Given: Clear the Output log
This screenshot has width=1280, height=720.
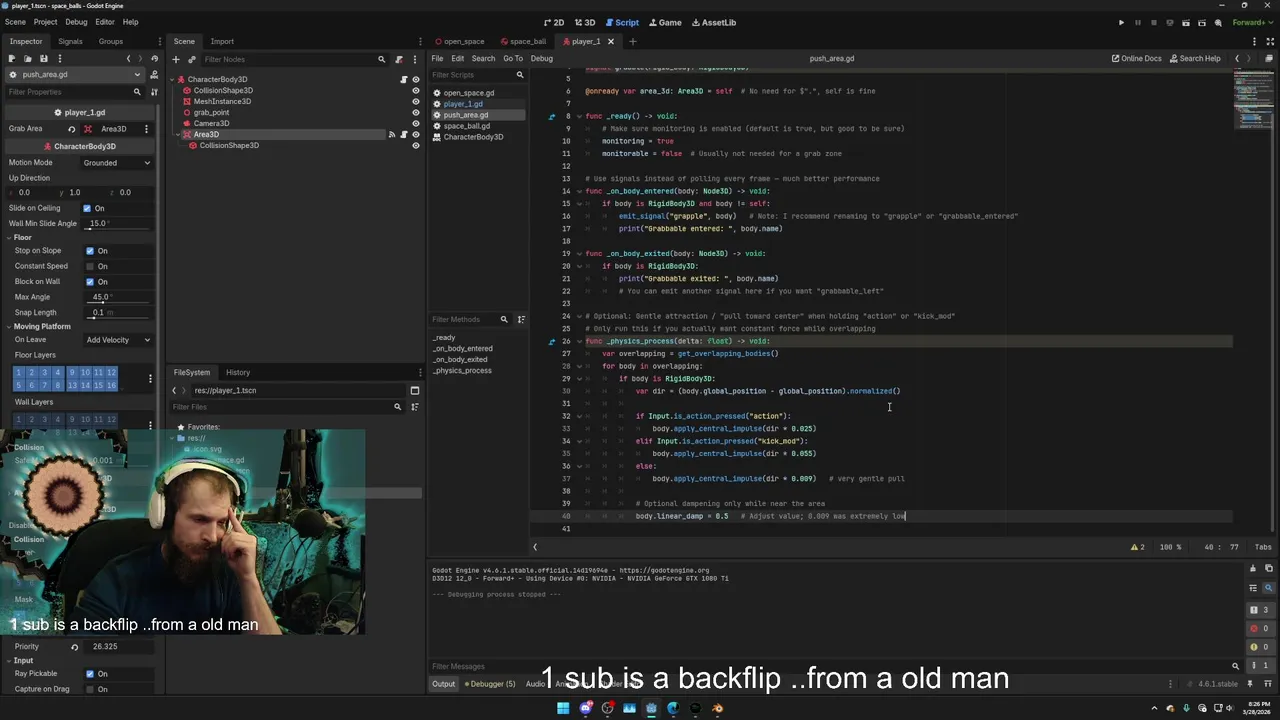Looking at the screenshot, I should pyautogui.click(x=1253, y=569).
